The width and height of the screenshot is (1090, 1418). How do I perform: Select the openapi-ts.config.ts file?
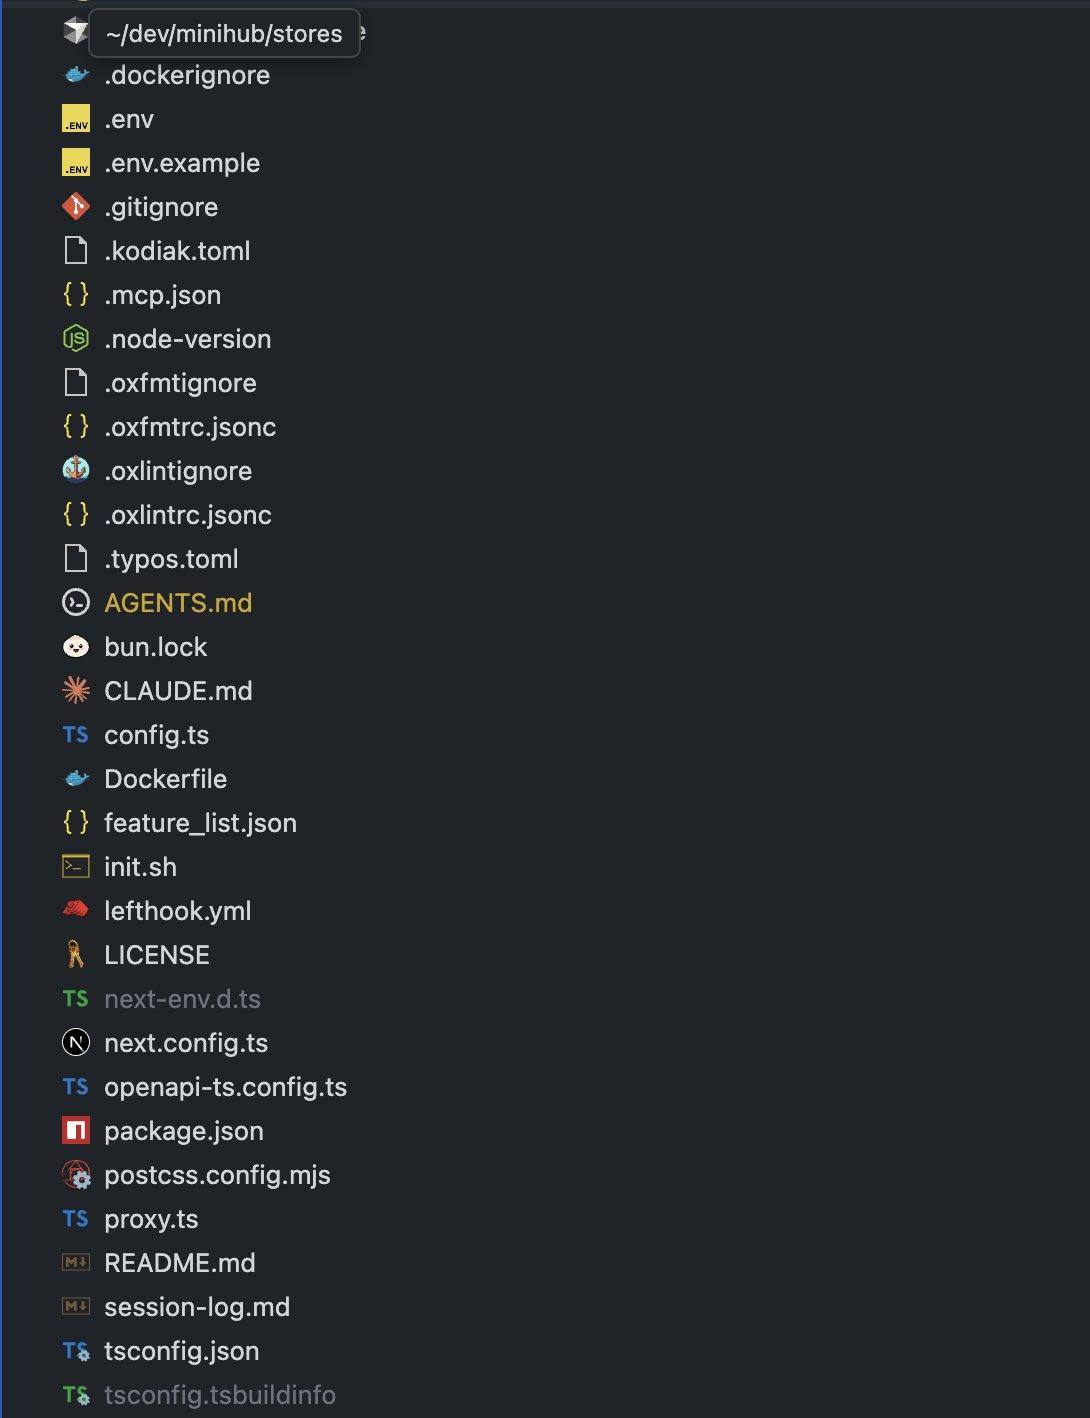[x=225, y=1087]
